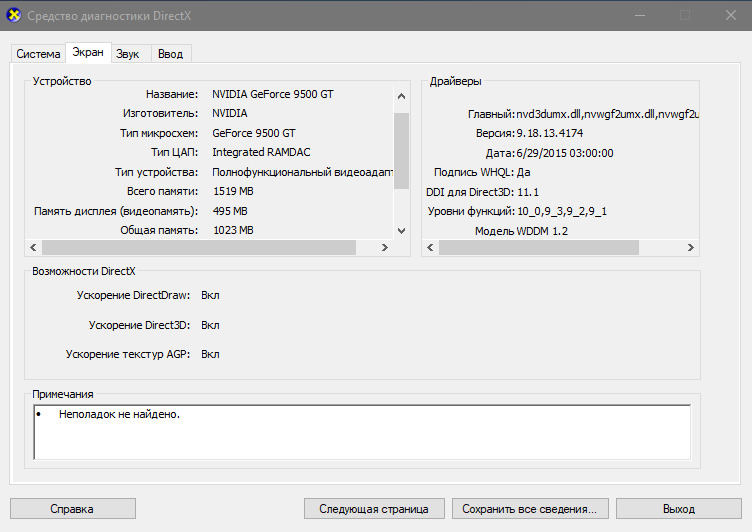Click left arrow of Драйверы horizontal scrollbar
752x532 pixels.
coord(430,247)
